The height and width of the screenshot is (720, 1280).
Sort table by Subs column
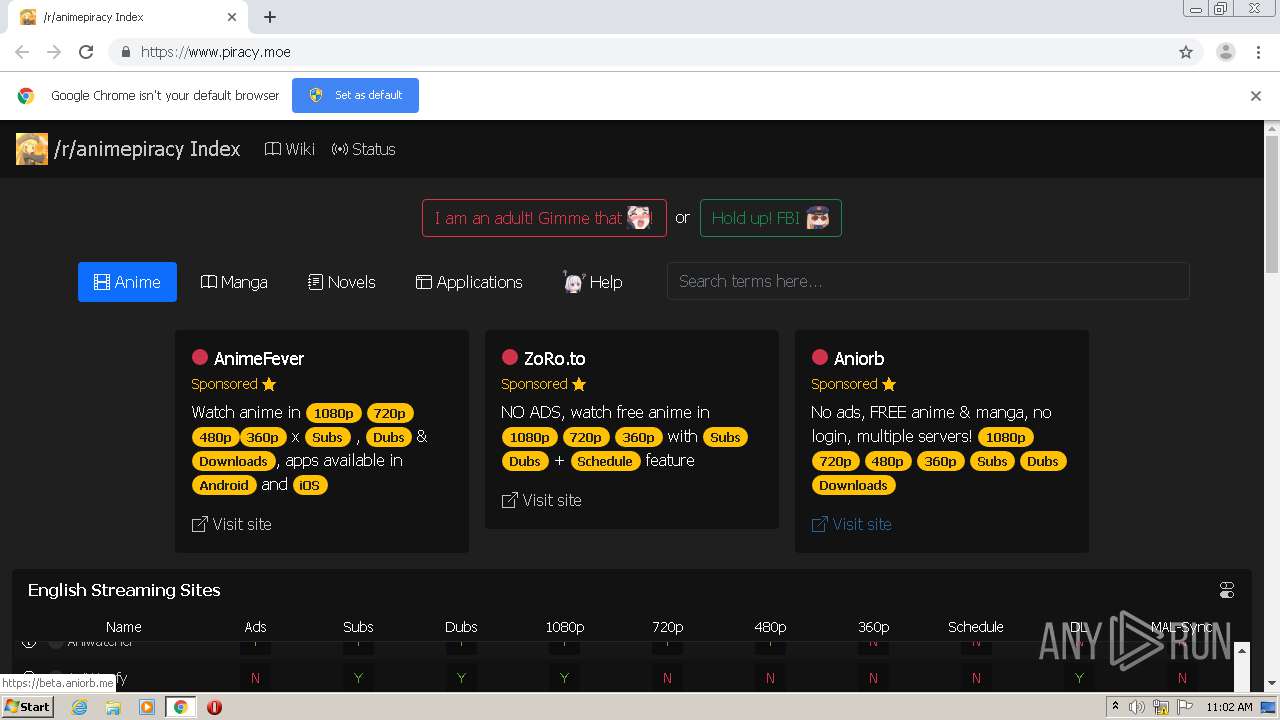click(x=358, y=627)
